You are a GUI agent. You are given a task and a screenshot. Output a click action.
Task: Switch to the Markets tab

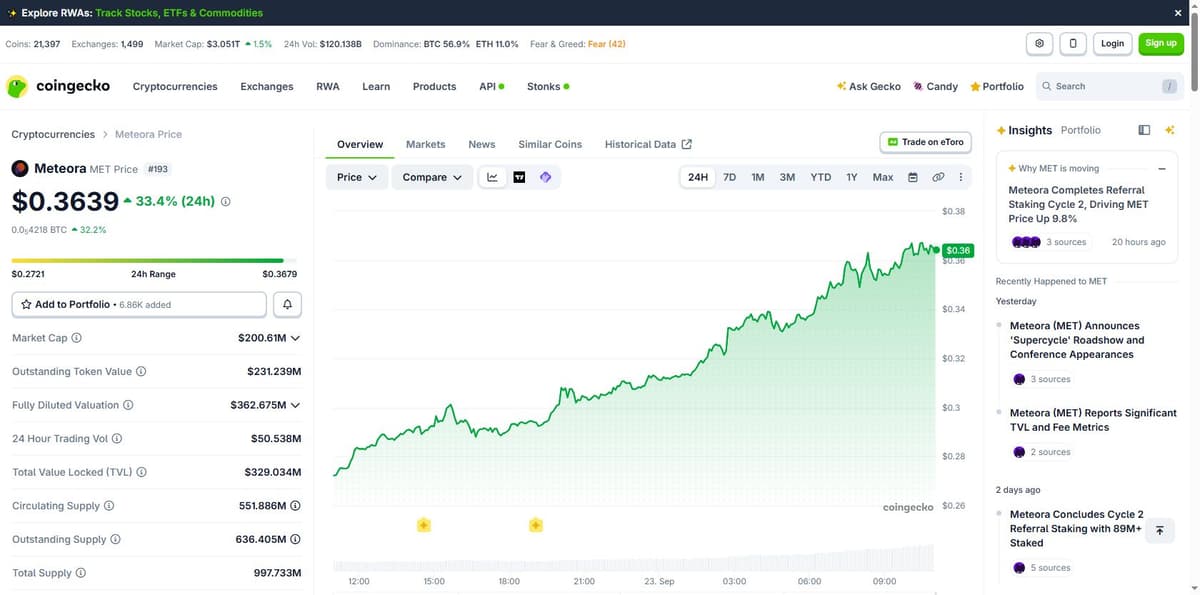425,144
